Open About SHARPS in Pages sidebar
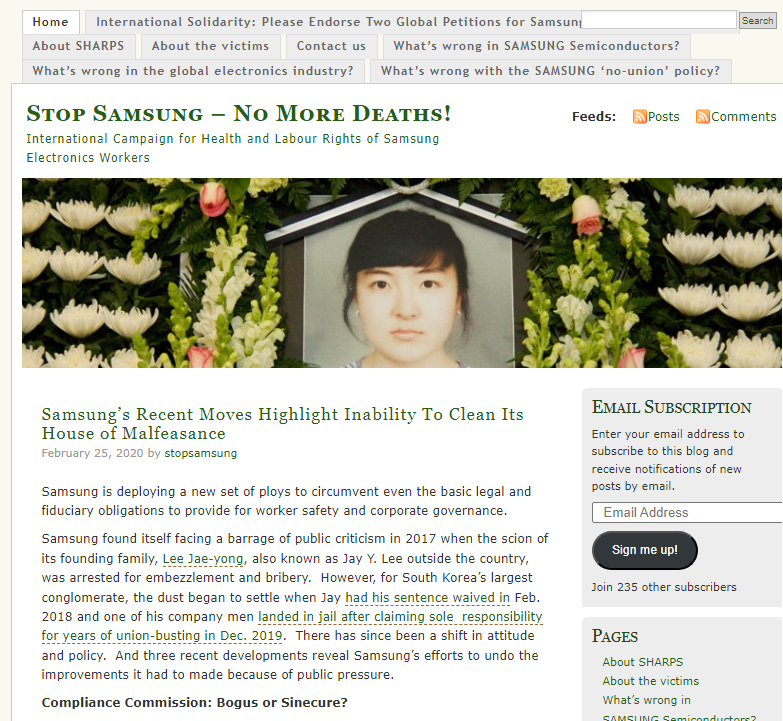The height and width of the screenshot is (721, 783). pyautogui.click(x=642, y=662)
